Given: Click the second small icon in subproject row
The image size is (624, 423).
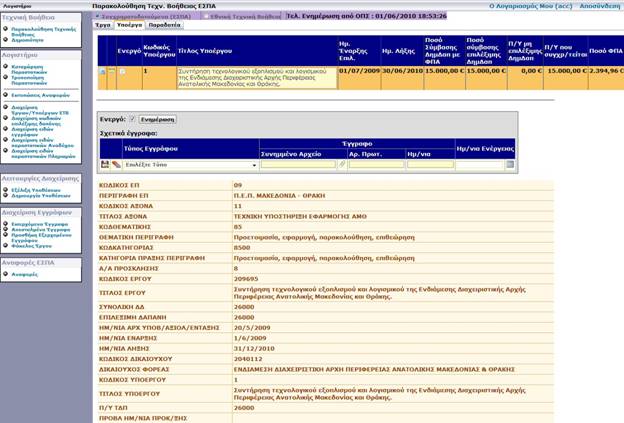Looking at the screenshot, I should pos(111,72).
